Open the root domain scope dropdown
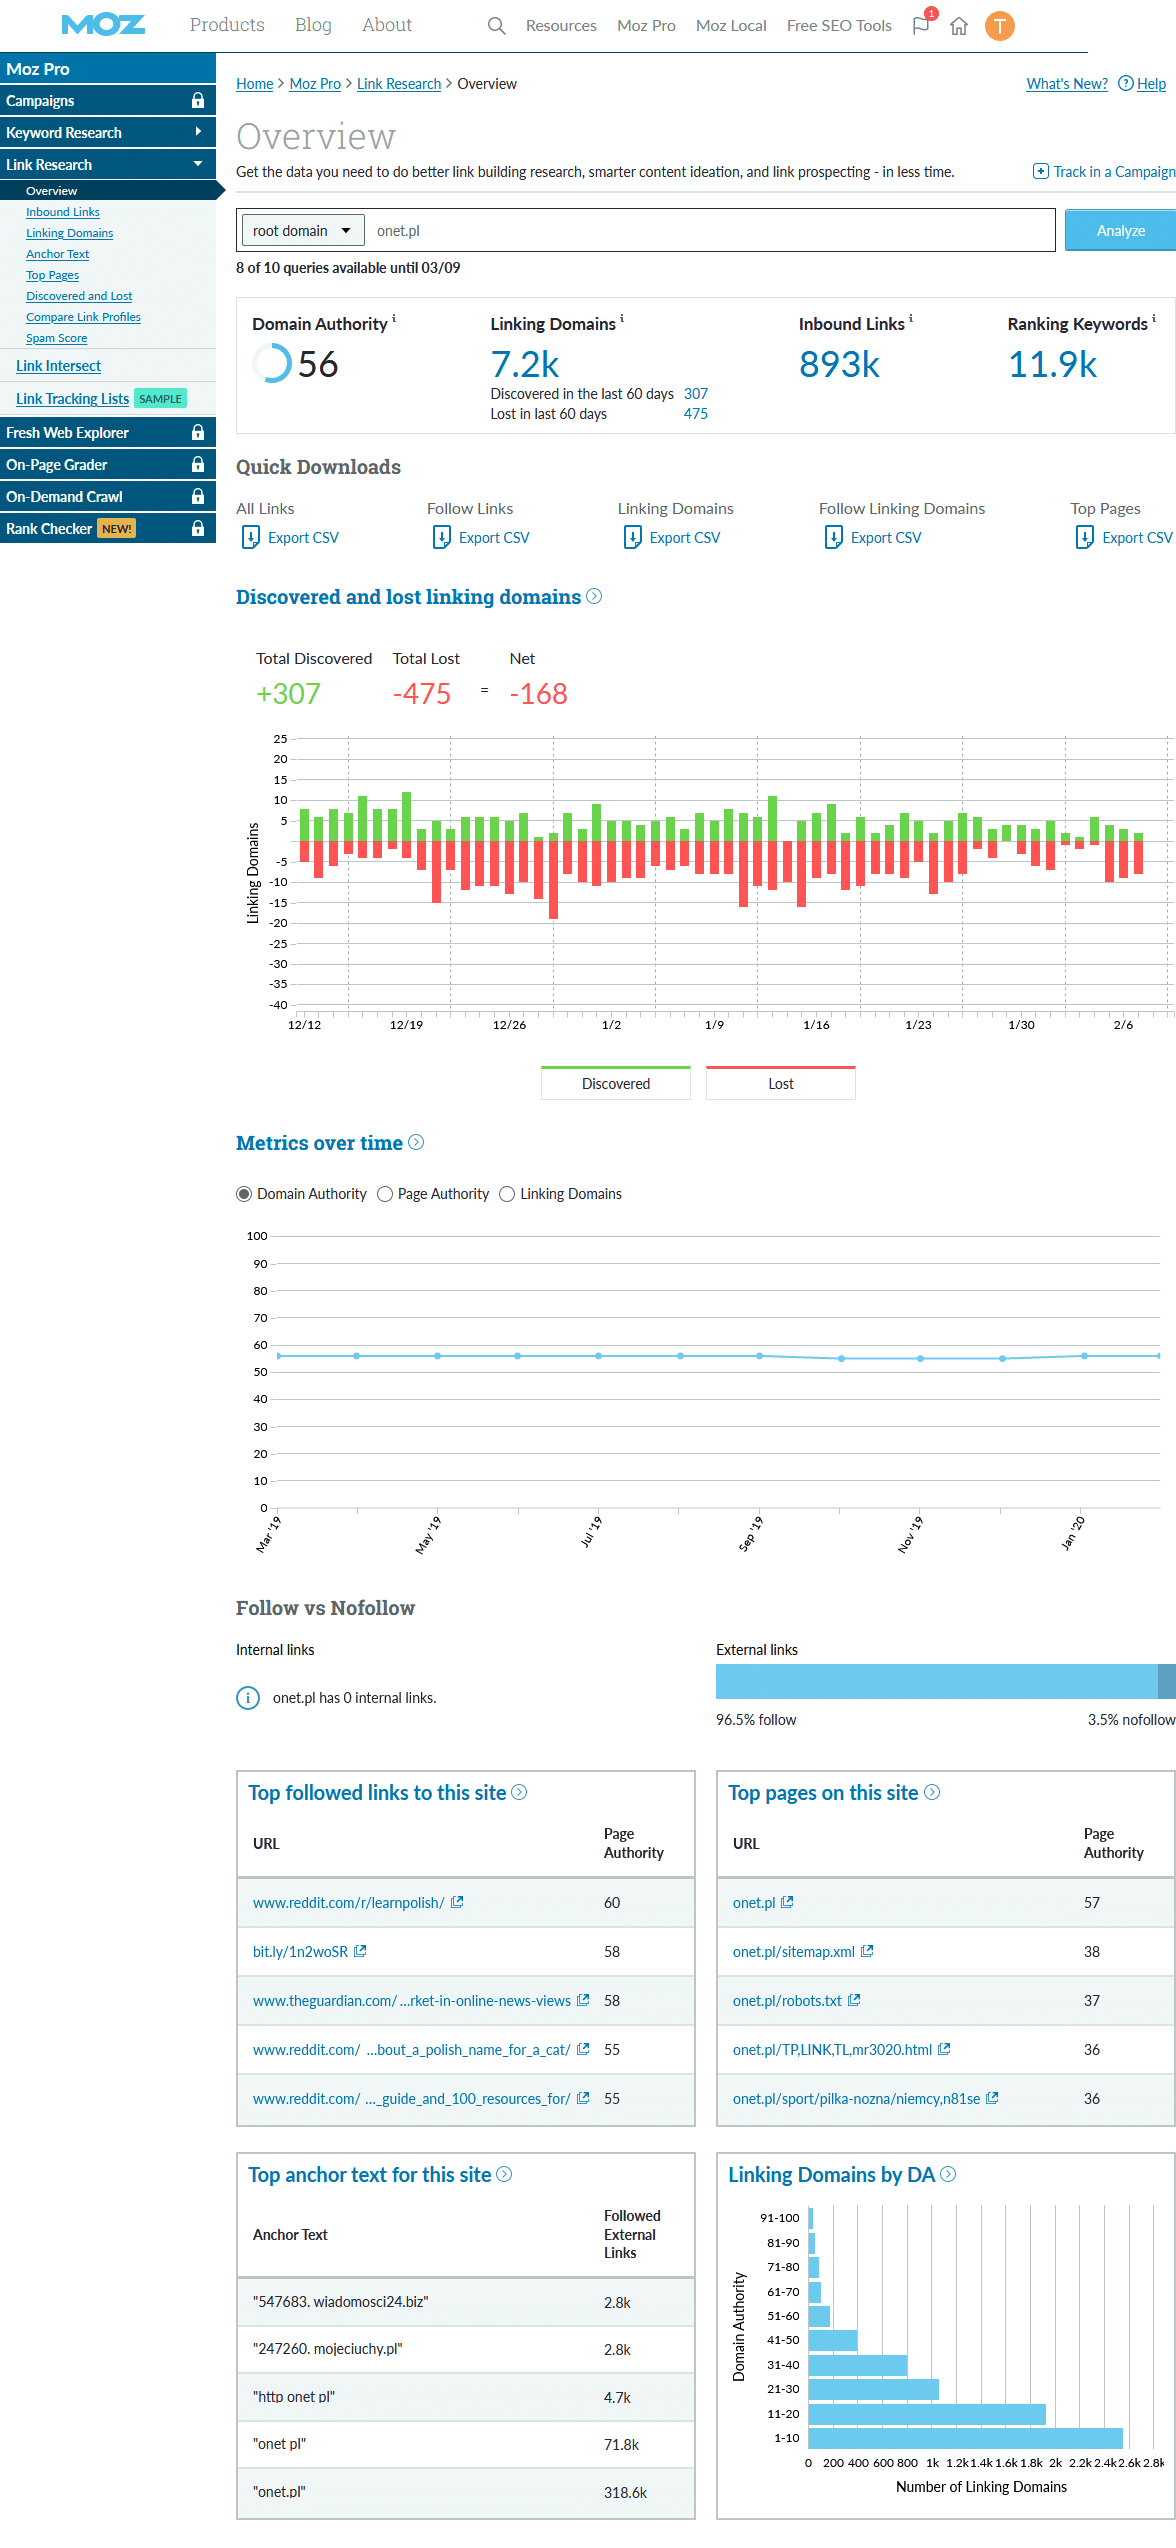Image resolution: width=1176 pixels, height=2548 pixels. coord(302,231)
